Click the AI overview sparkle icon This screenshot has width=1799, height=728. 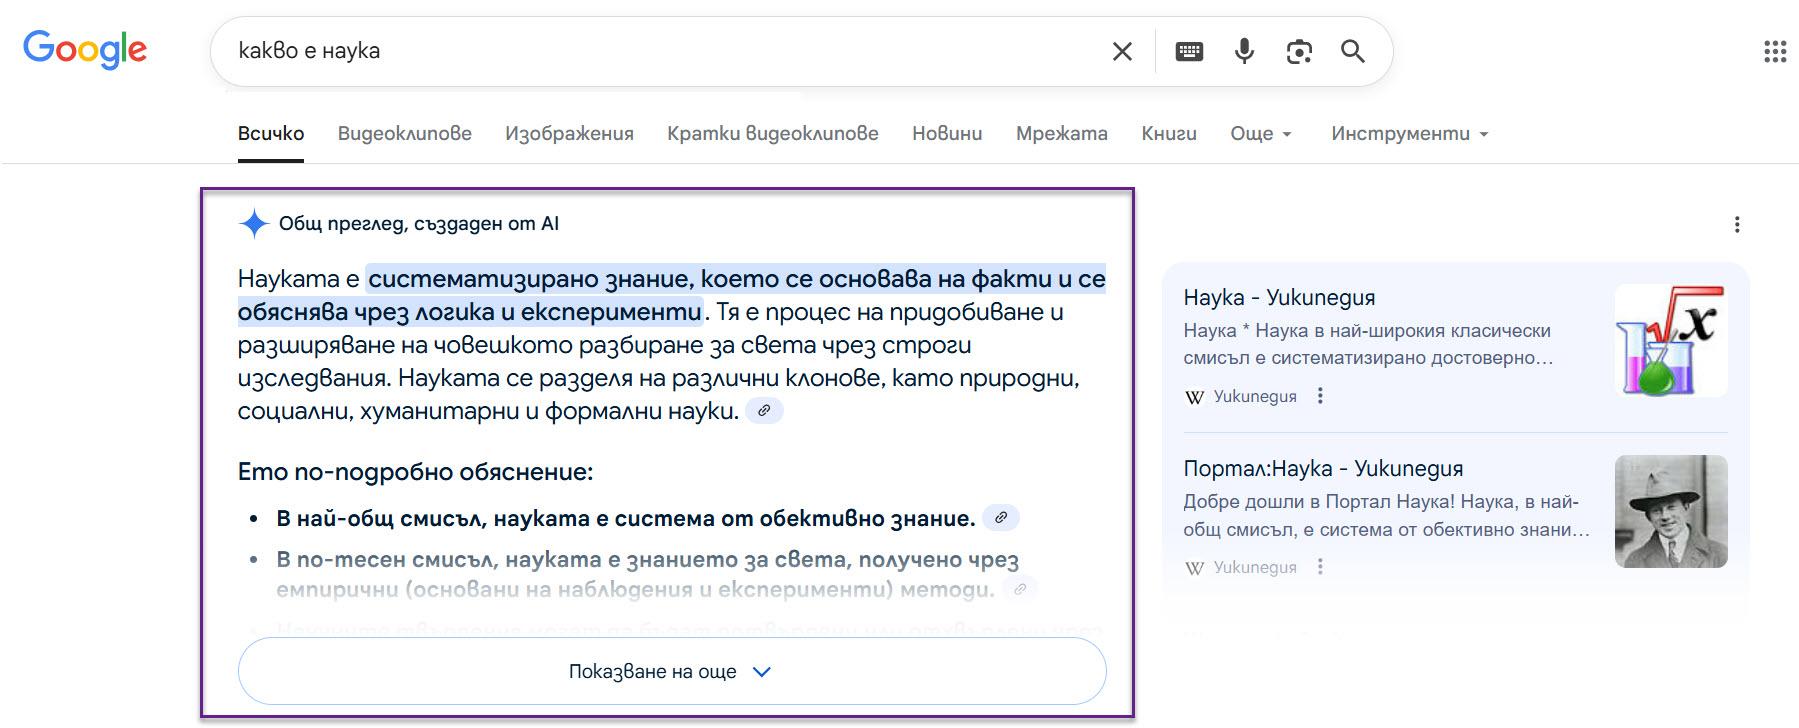coord(254,223)
